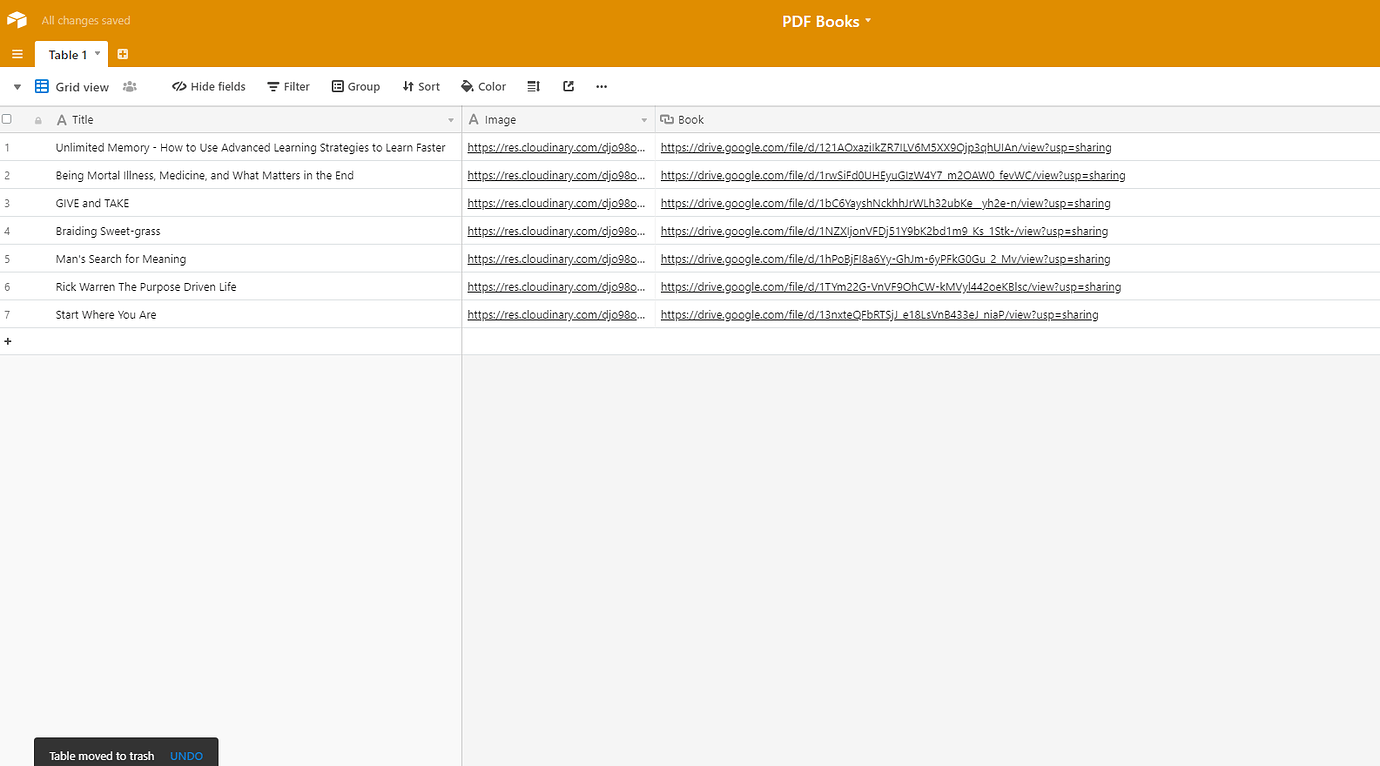
Task: Select all records via the header checkbox
Action: 6,118
